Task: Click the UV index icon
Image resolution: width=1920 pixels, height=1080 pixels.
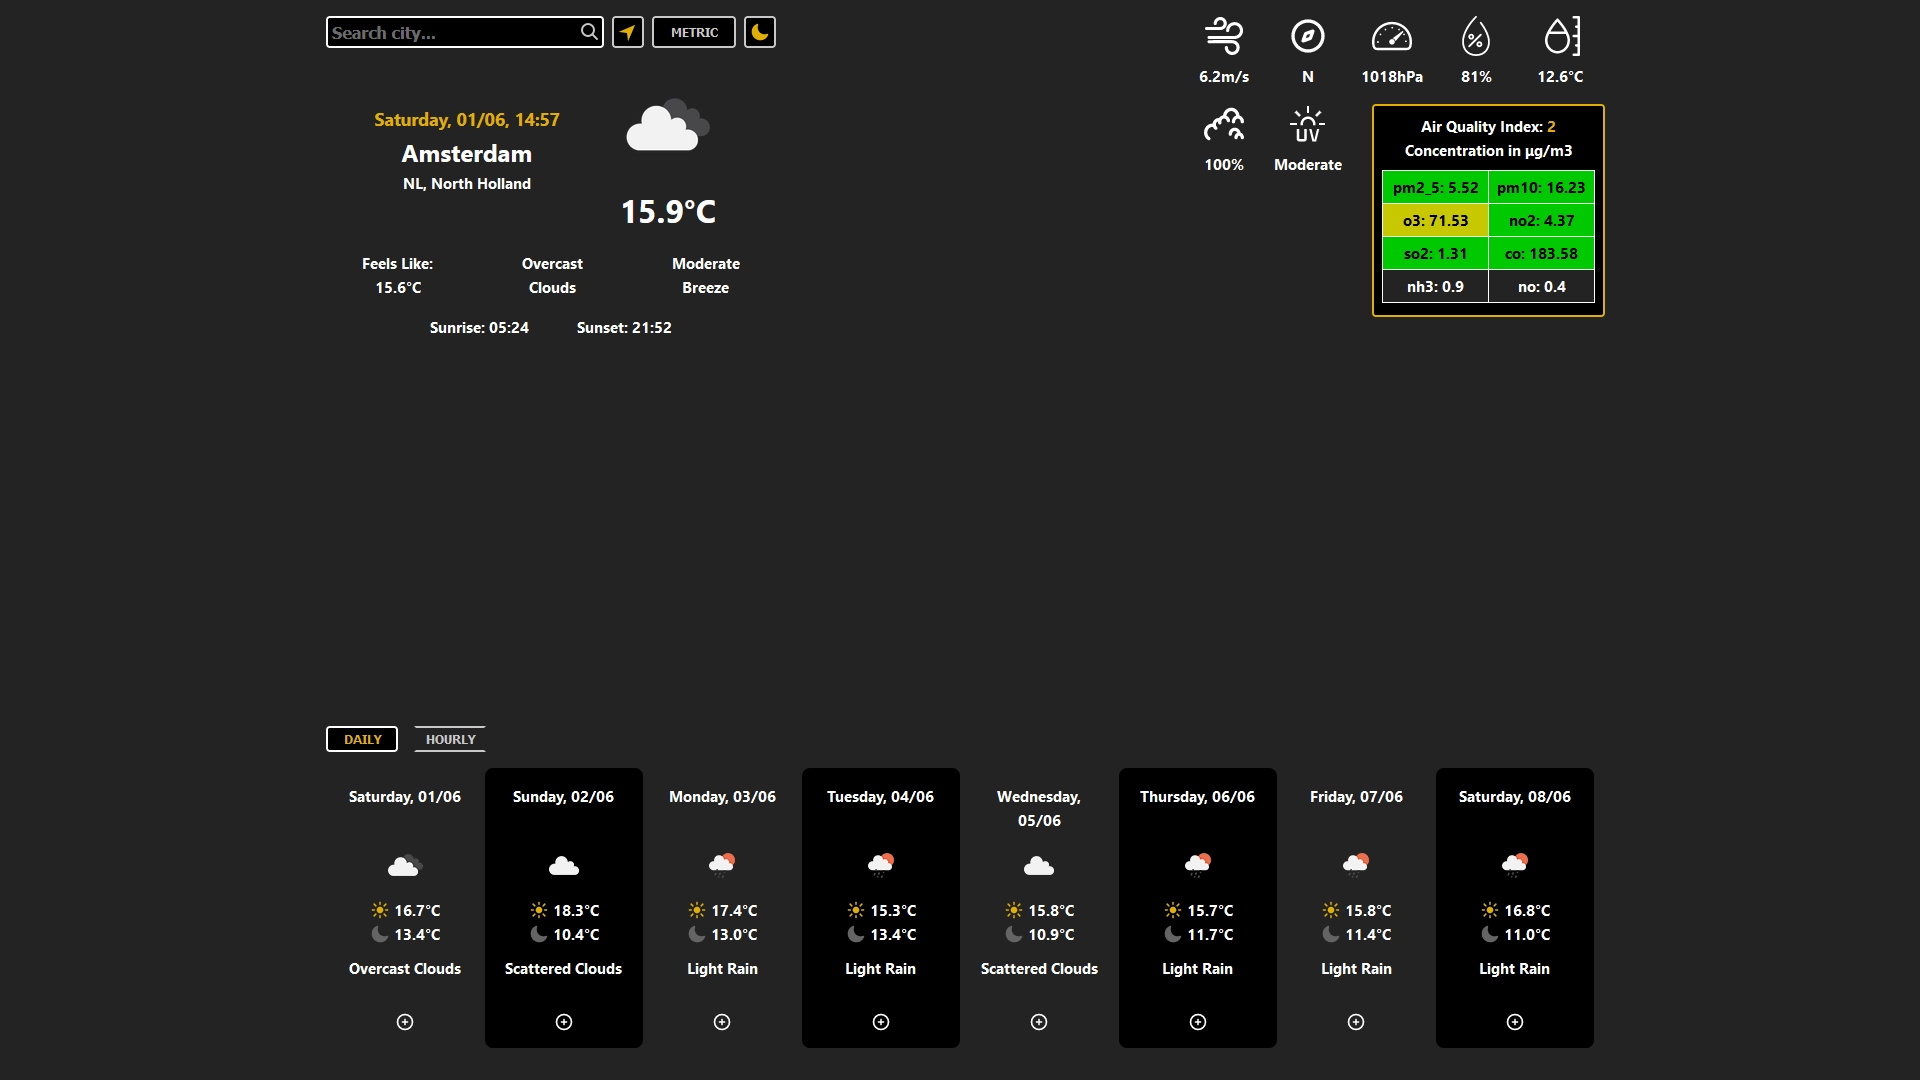Action: click(x=1308, y=125)
